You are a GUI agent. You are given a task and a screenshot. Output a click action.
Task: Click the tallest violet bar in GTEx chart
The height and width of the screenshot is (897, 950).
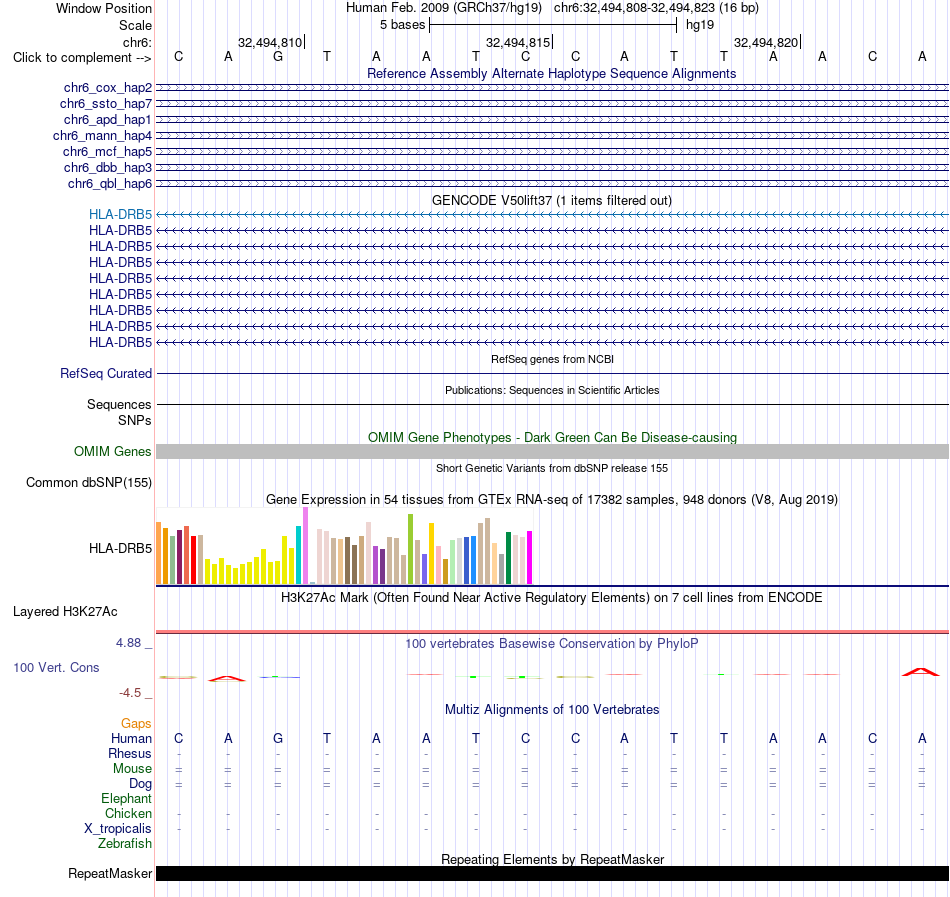pos(305,546)
